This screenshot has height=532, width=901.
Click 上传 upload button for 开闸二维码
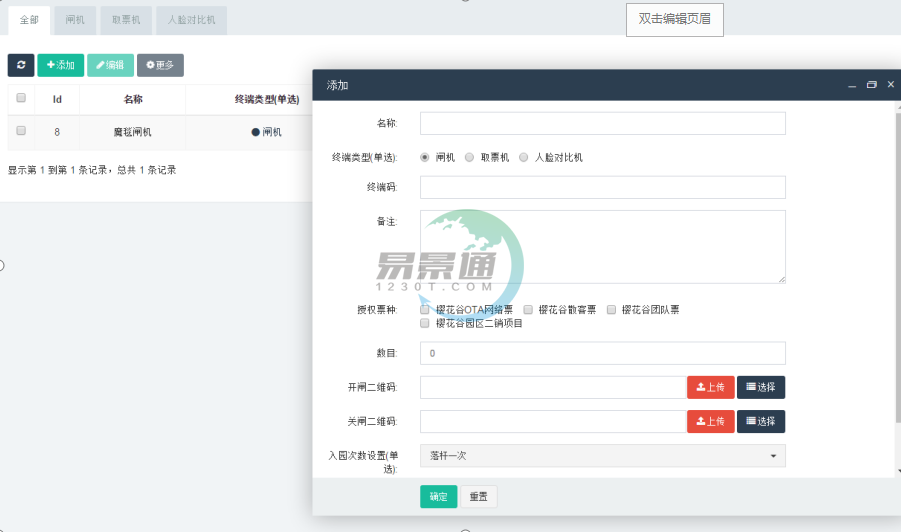pyautogui.click(x=710, y=387)
